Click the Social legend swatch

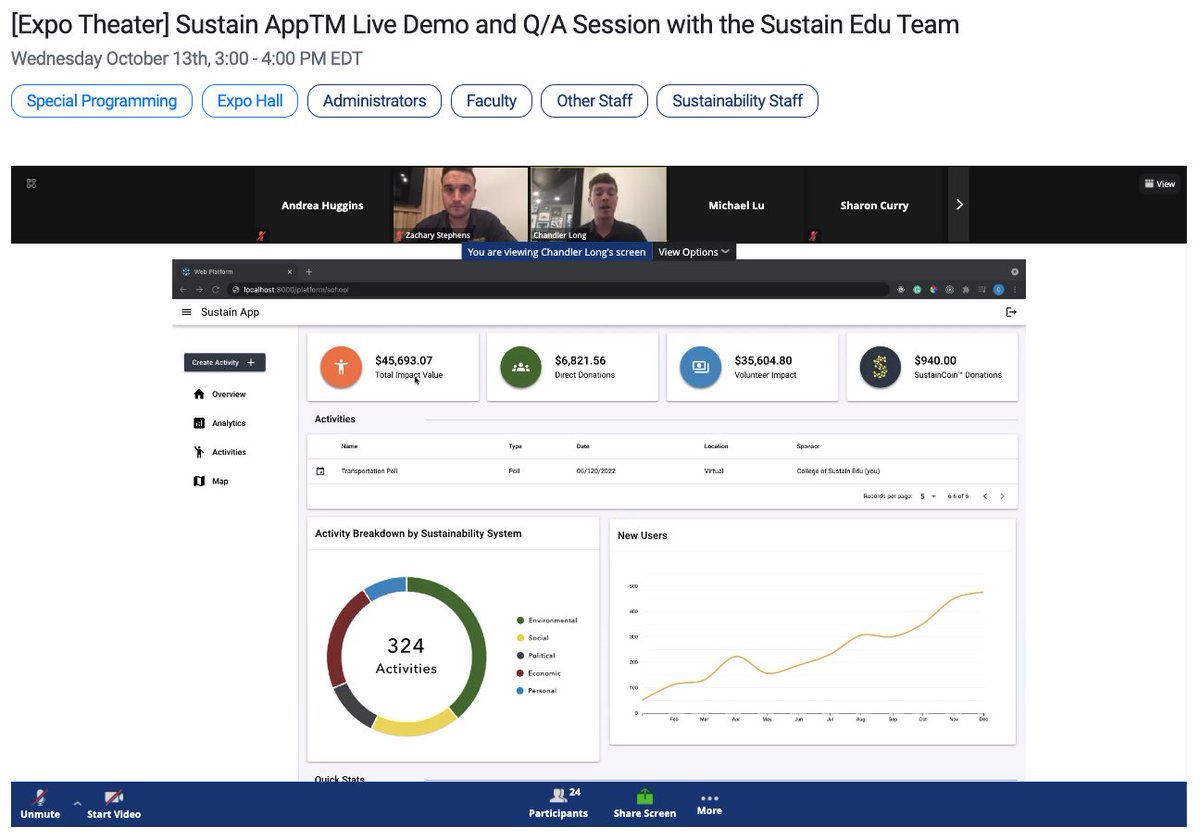521,638
